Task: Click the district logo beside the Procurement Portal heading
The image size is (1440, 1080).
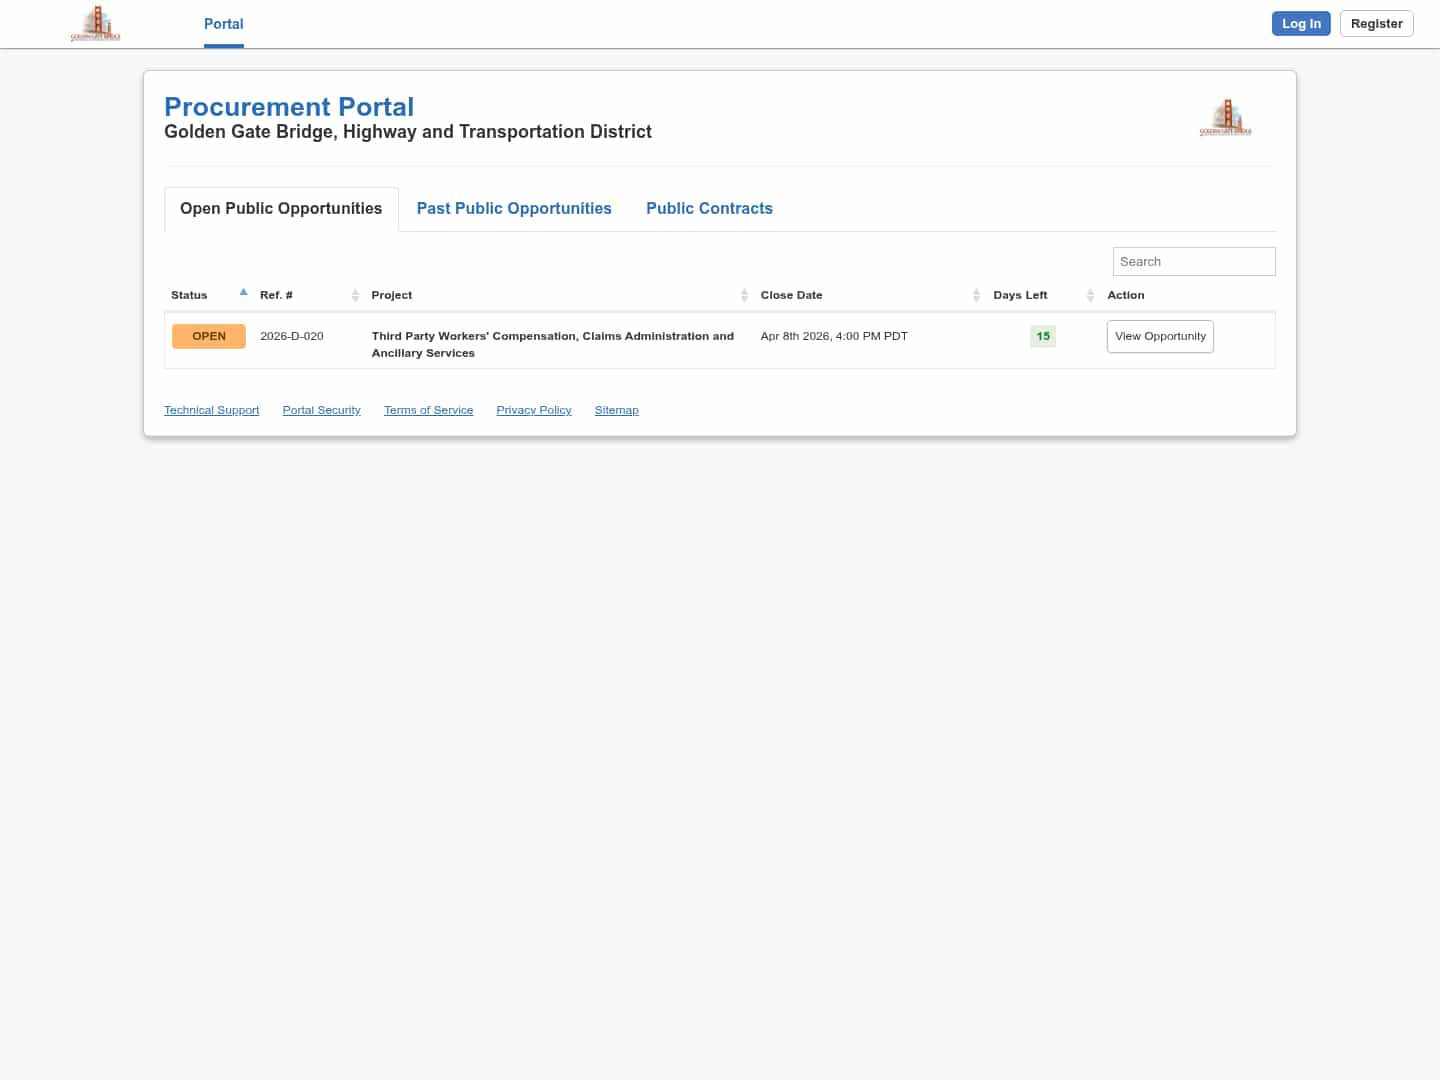Action: [1225, 117]
